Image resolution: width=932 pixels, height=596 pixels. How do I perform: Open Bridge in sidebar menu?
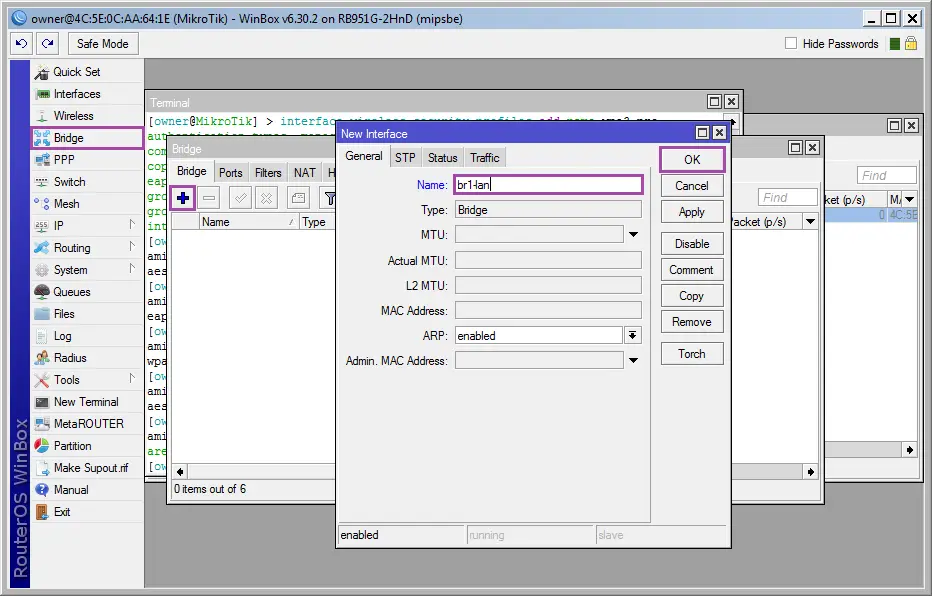click(x=87, y=138)
